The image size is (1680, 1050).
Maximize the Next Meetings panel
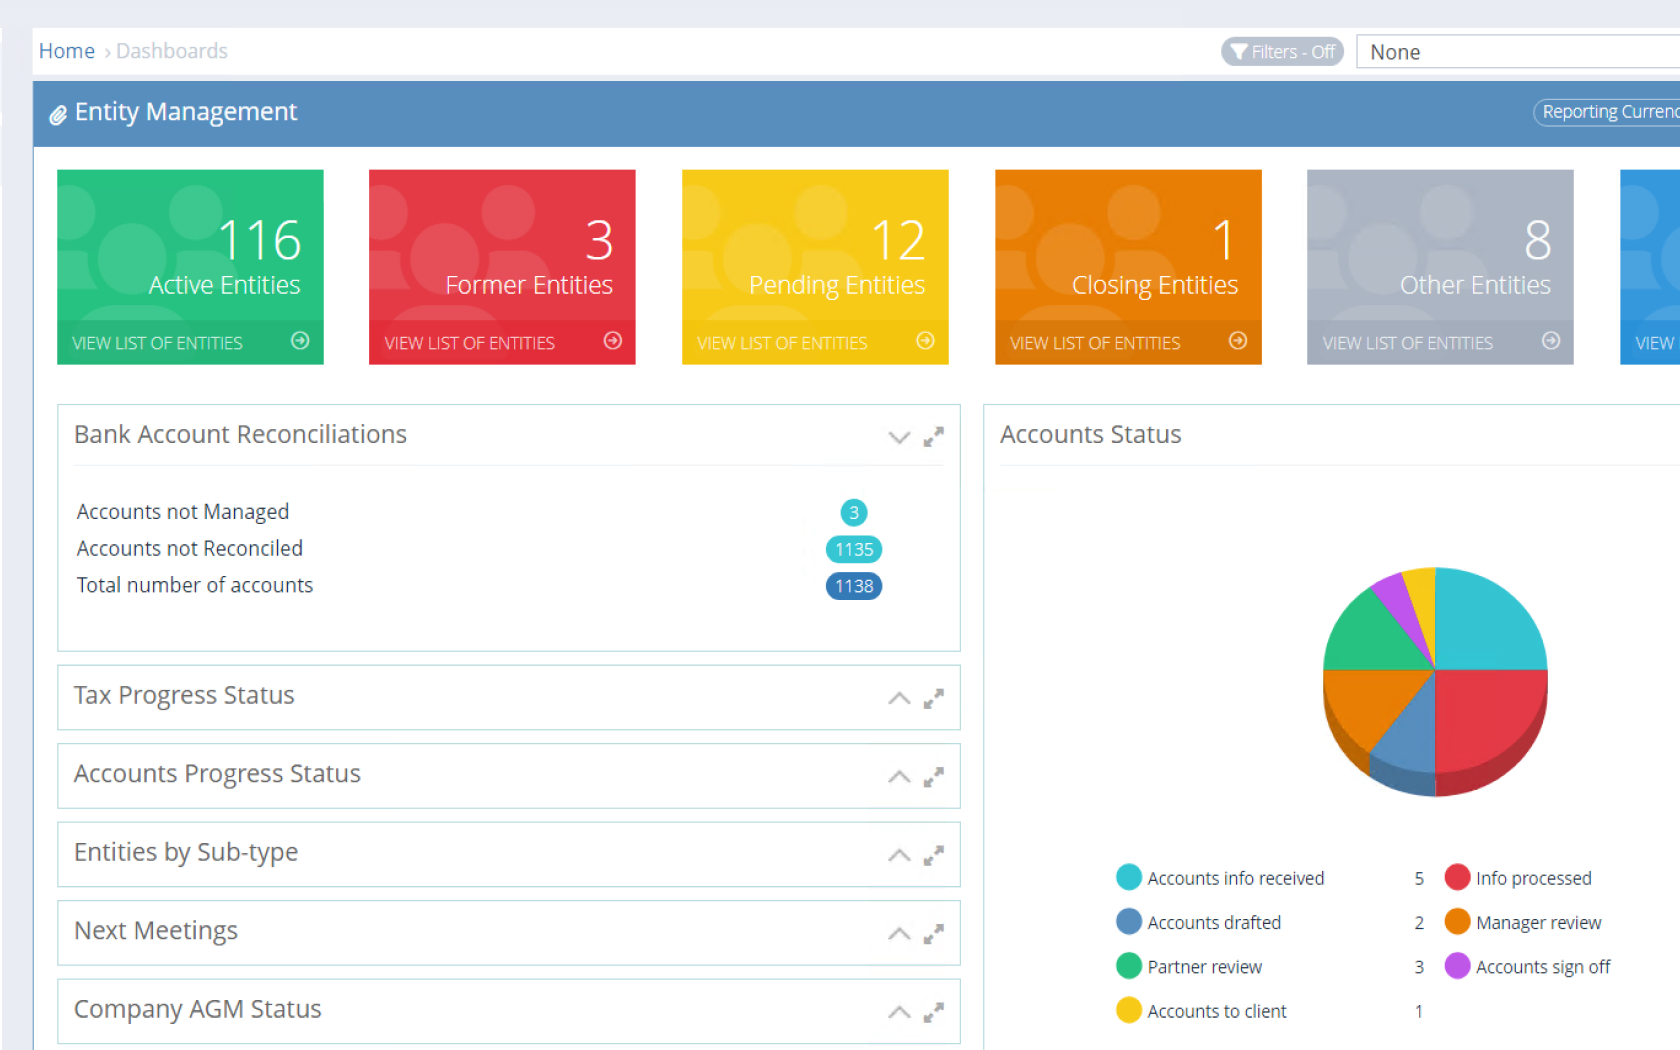click(x=934, y=934)
